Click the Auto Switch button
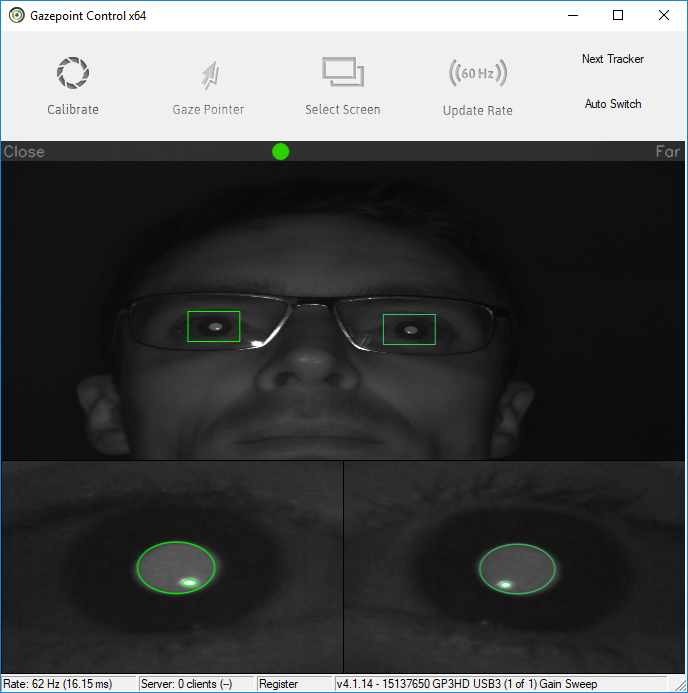Screen dimensions: 688x693 (613, 104)
